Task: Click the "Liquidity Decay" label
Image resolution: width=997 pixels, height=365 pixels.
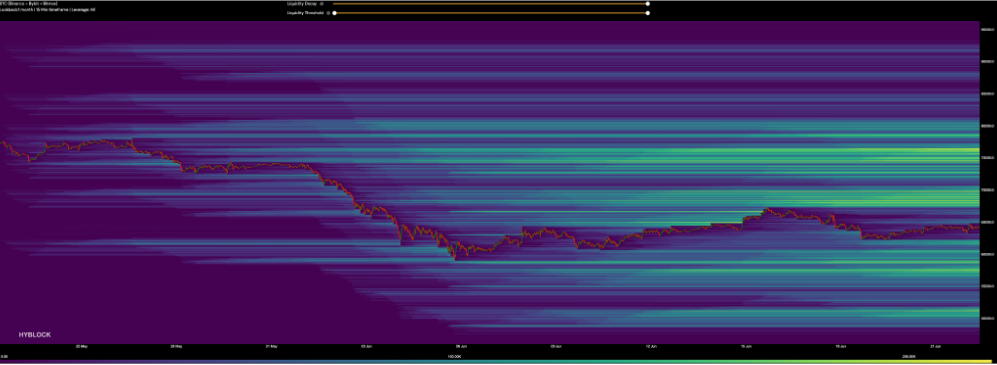Action: click(303, 3)
